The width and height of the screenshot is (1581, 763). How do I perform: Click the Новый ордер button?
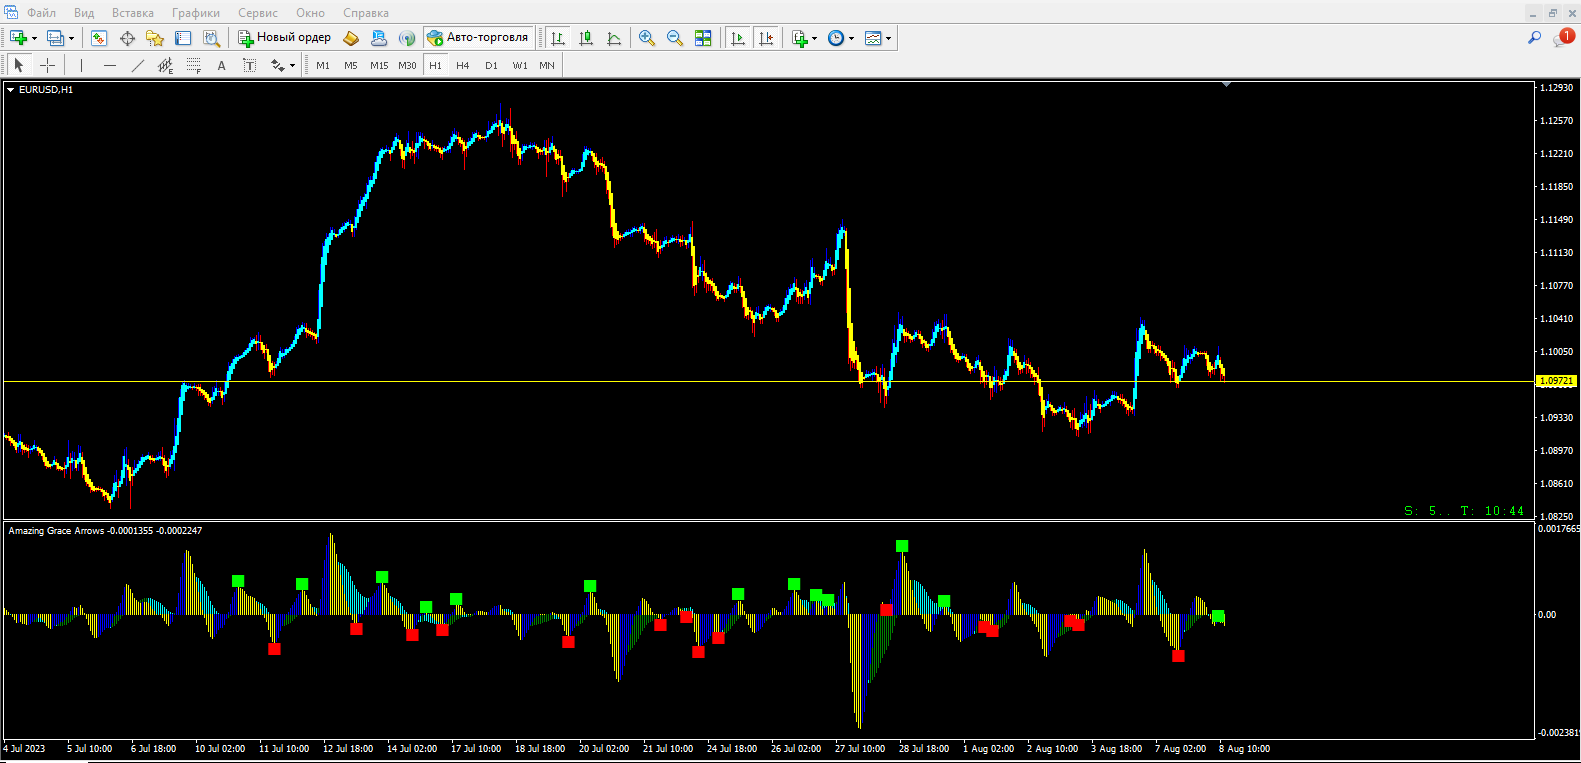pyautogui.click(x=285, y=38)
